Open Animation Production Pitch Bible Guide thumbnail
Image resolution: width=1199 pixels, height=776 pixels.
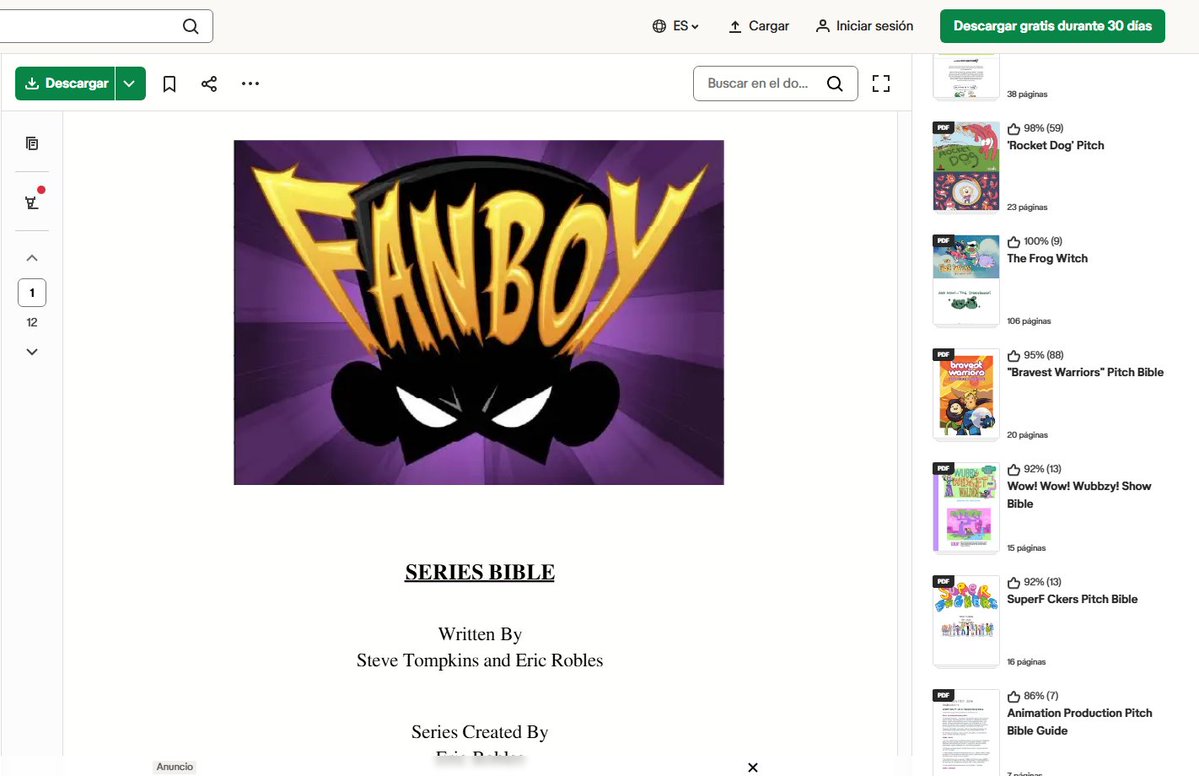[x=966, y=732]
